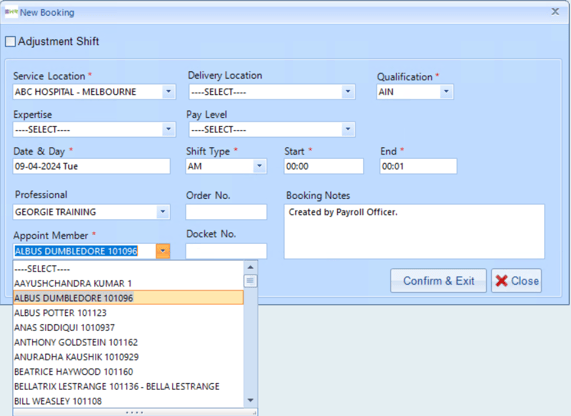Click the New Booking window app icon
Screen dimensions: 571x416
click(x=11, y=12)
